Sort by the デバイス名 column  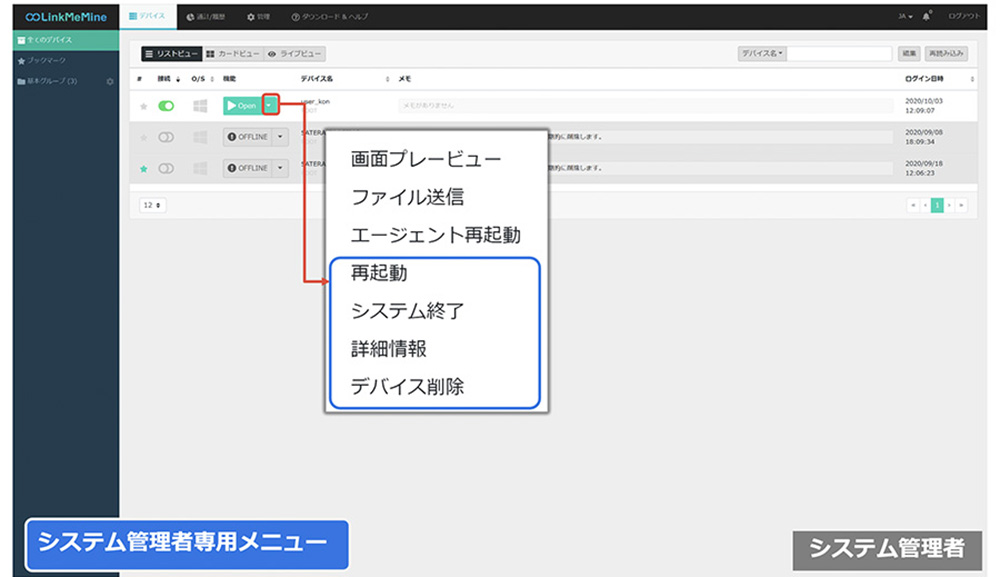(344, 79)
